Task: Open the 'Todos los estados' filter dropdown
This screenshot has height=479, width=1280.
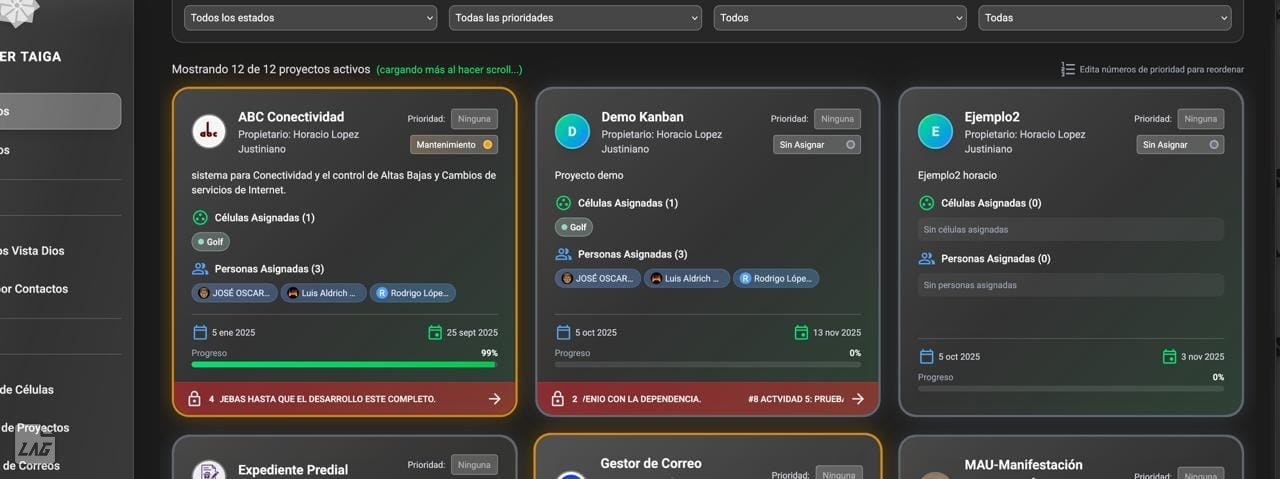Action: tap(311, 18)
